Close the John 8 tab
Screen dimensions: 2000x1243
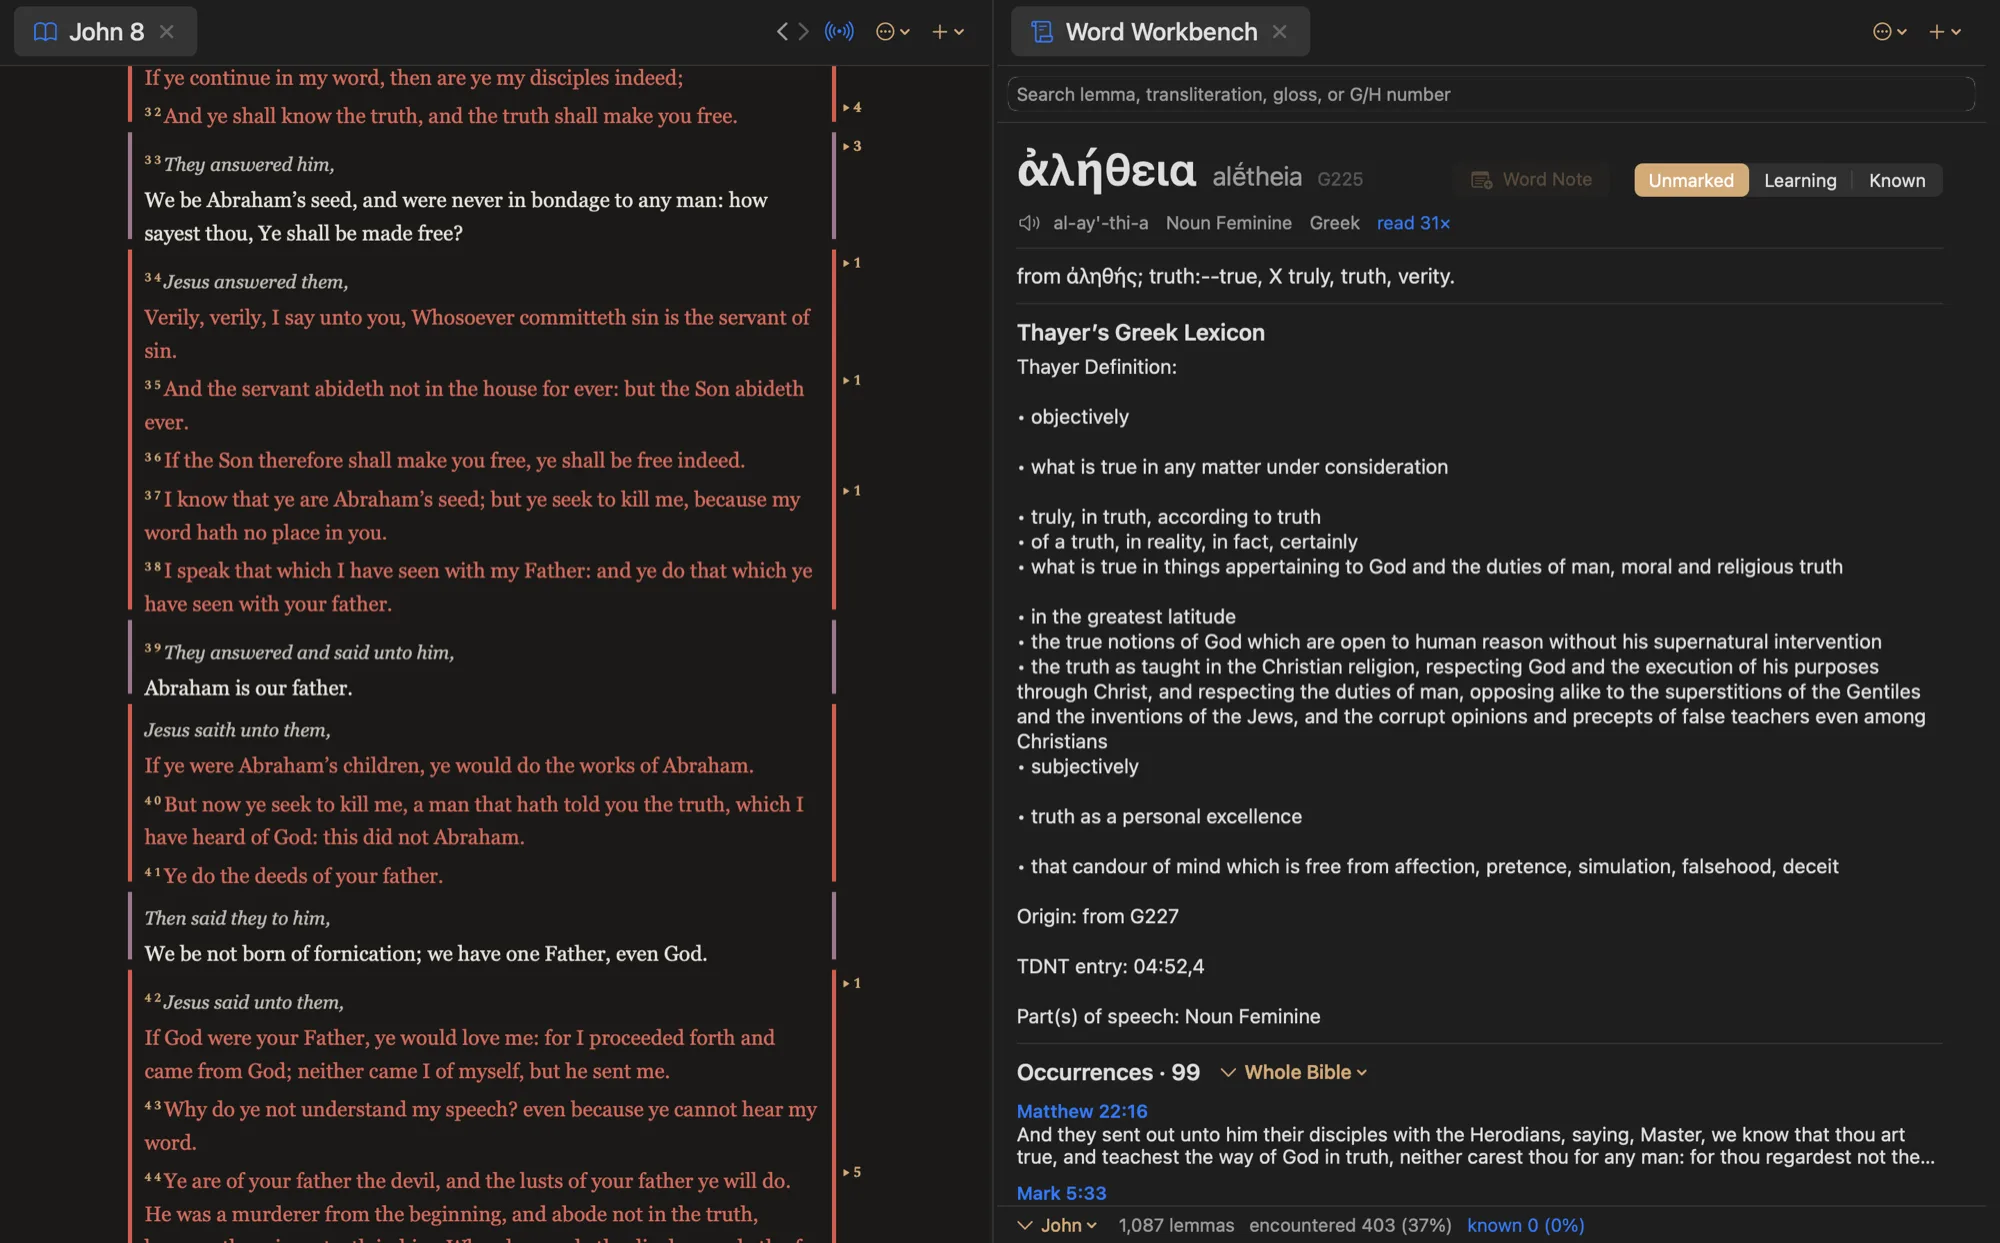(167, 32)
